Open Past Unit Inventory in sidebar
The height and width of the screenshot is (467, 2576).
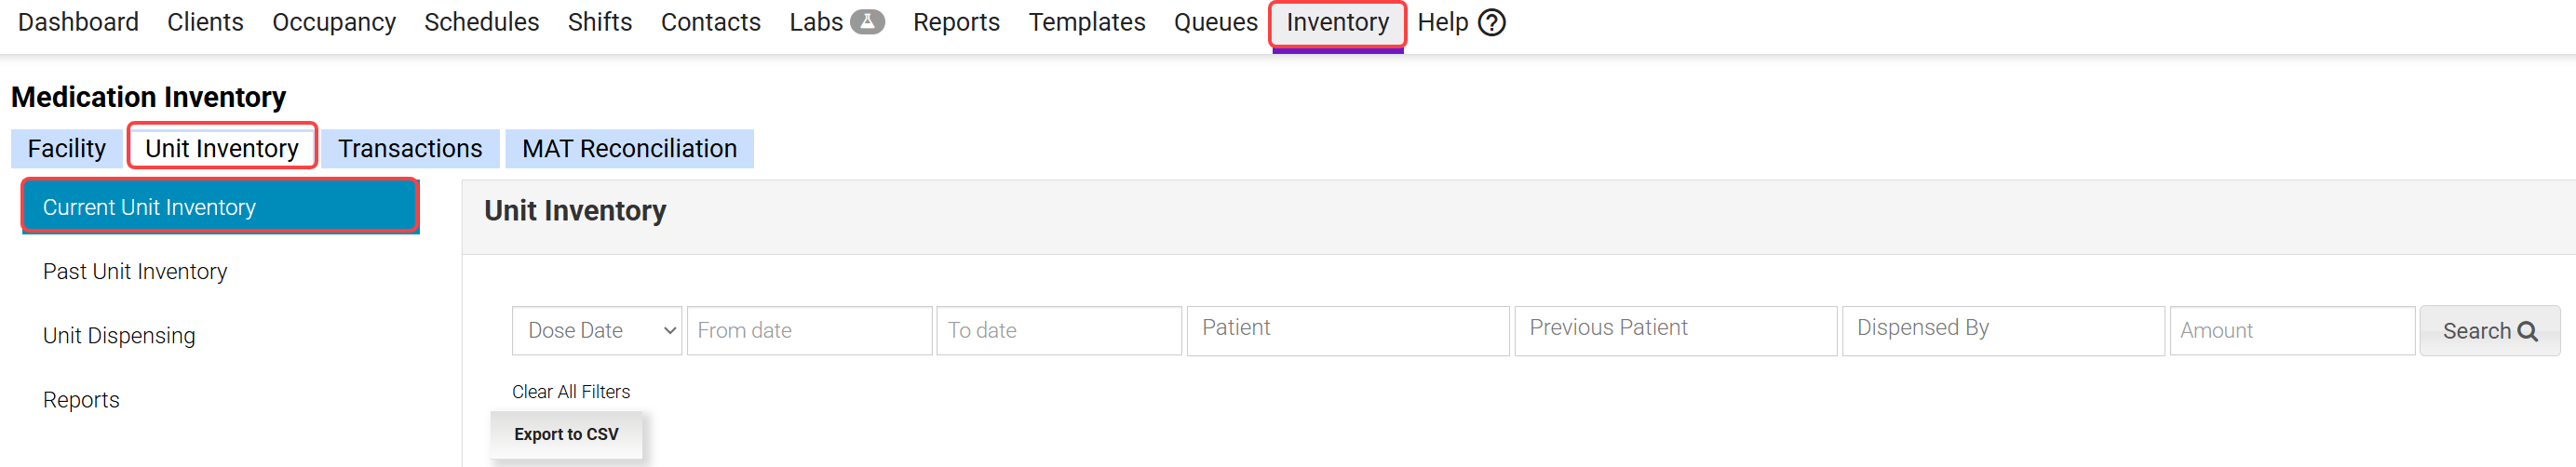135,272
